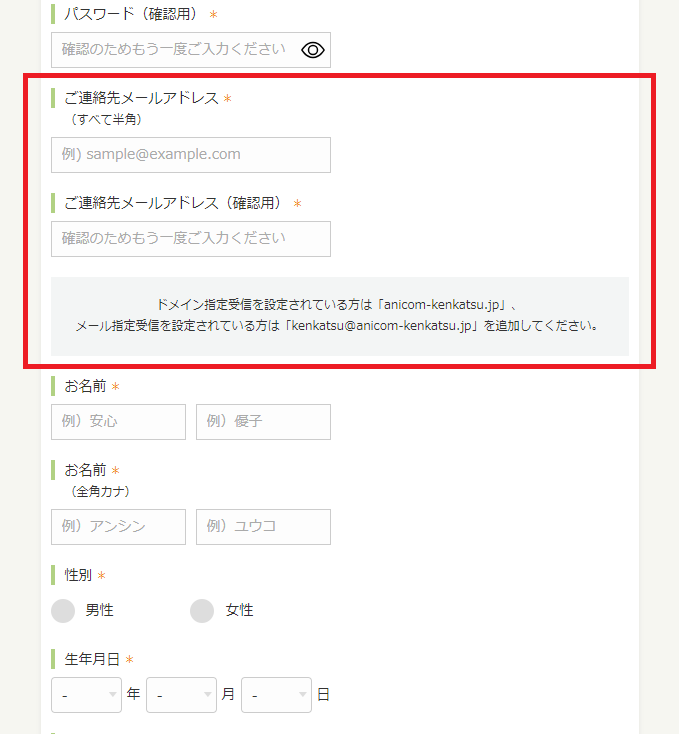This screenshot has height=734, width=679.
Task: Click the ご連絡先メールアドレス（確認用） label
Action: point(174,203)
